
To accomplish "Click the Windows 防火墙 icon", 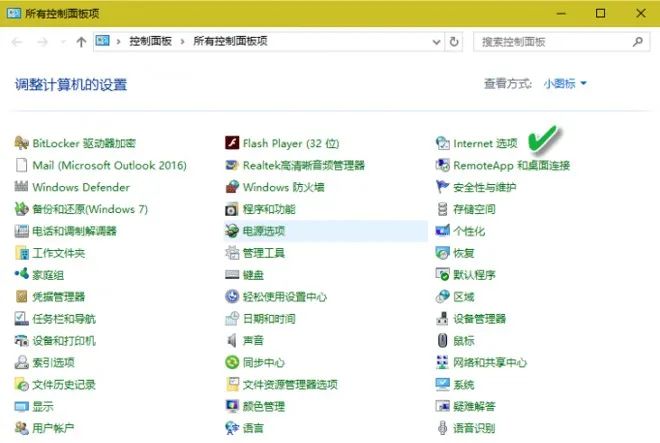I will [232, 187].
